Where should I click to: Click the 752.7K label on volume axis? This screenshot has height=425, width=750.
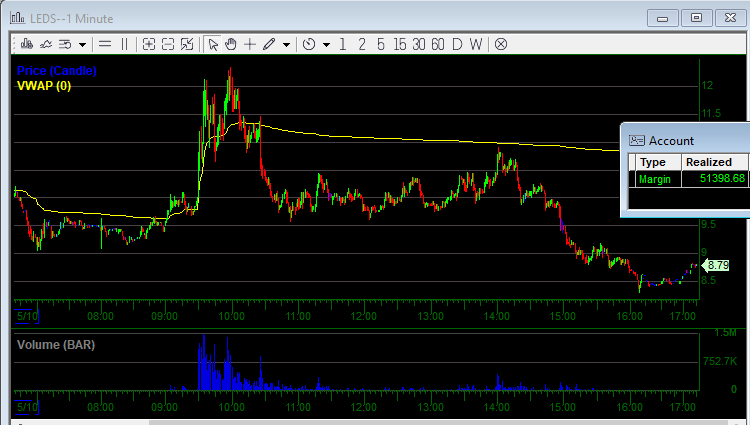(x=720, y=361)
